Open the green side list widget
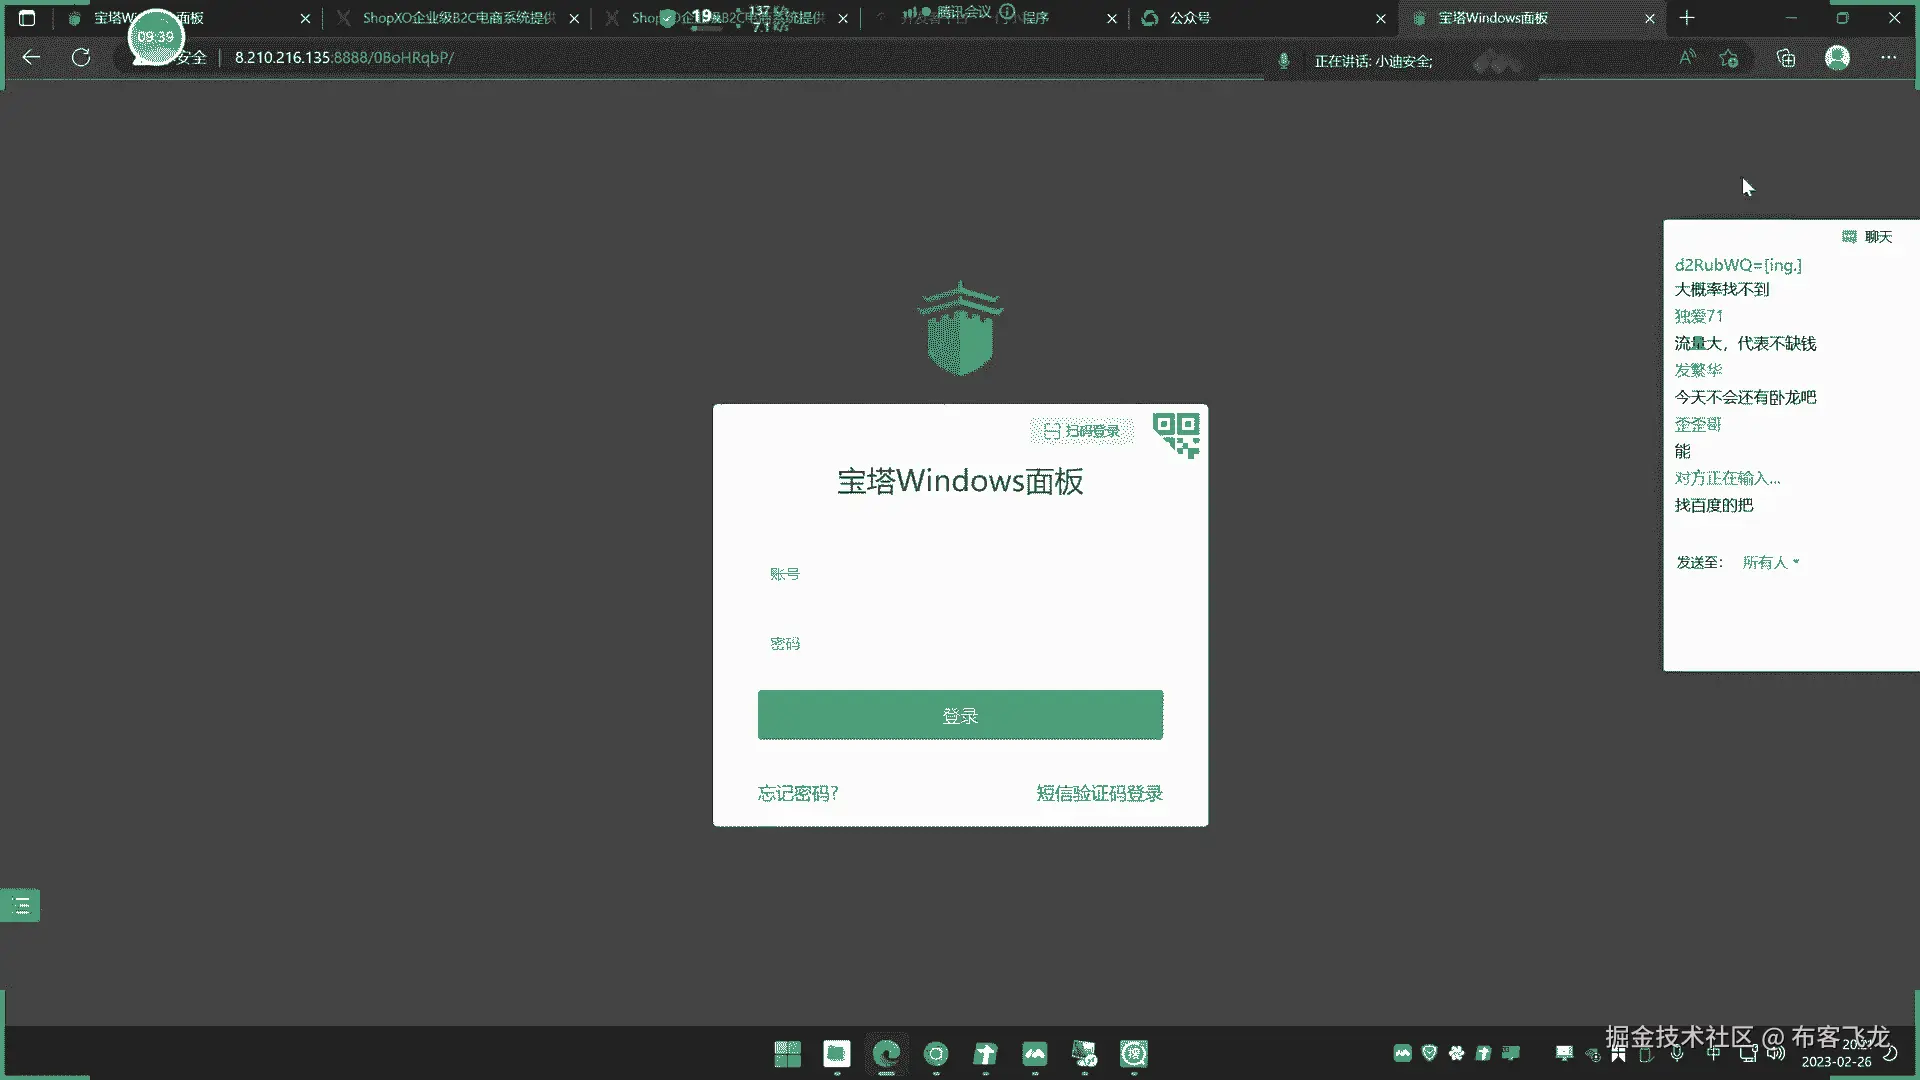Viewport: 1920px width, 1080px height. coord(20,906)
